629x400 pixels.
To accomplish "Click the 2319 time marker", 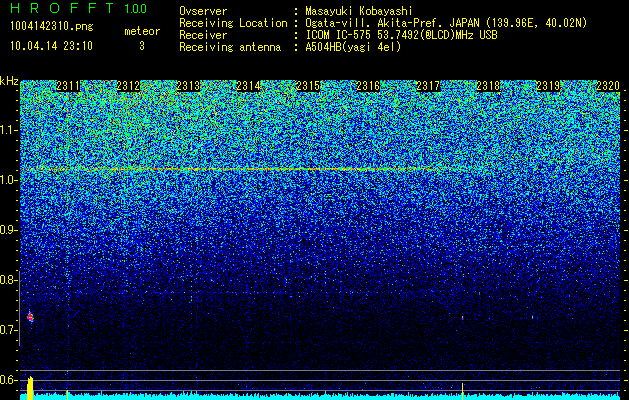I will (x=548, y=86).
